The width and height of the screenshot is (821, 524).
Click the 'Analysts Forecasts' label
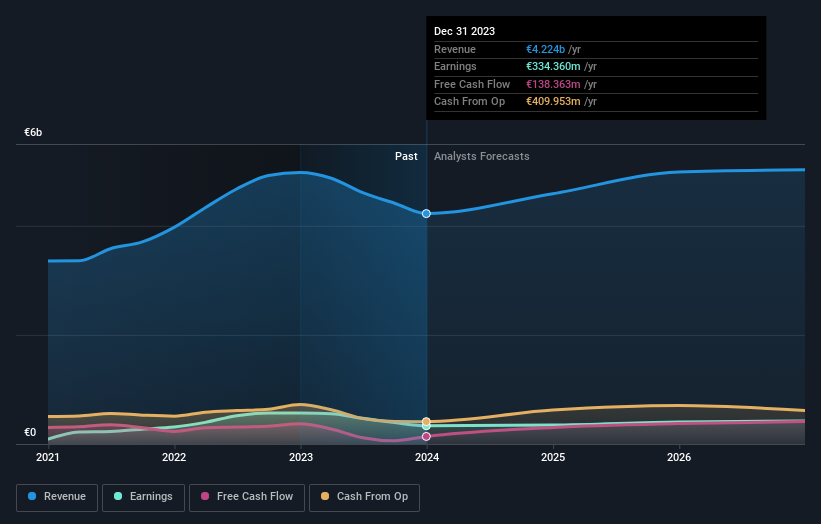482,157
